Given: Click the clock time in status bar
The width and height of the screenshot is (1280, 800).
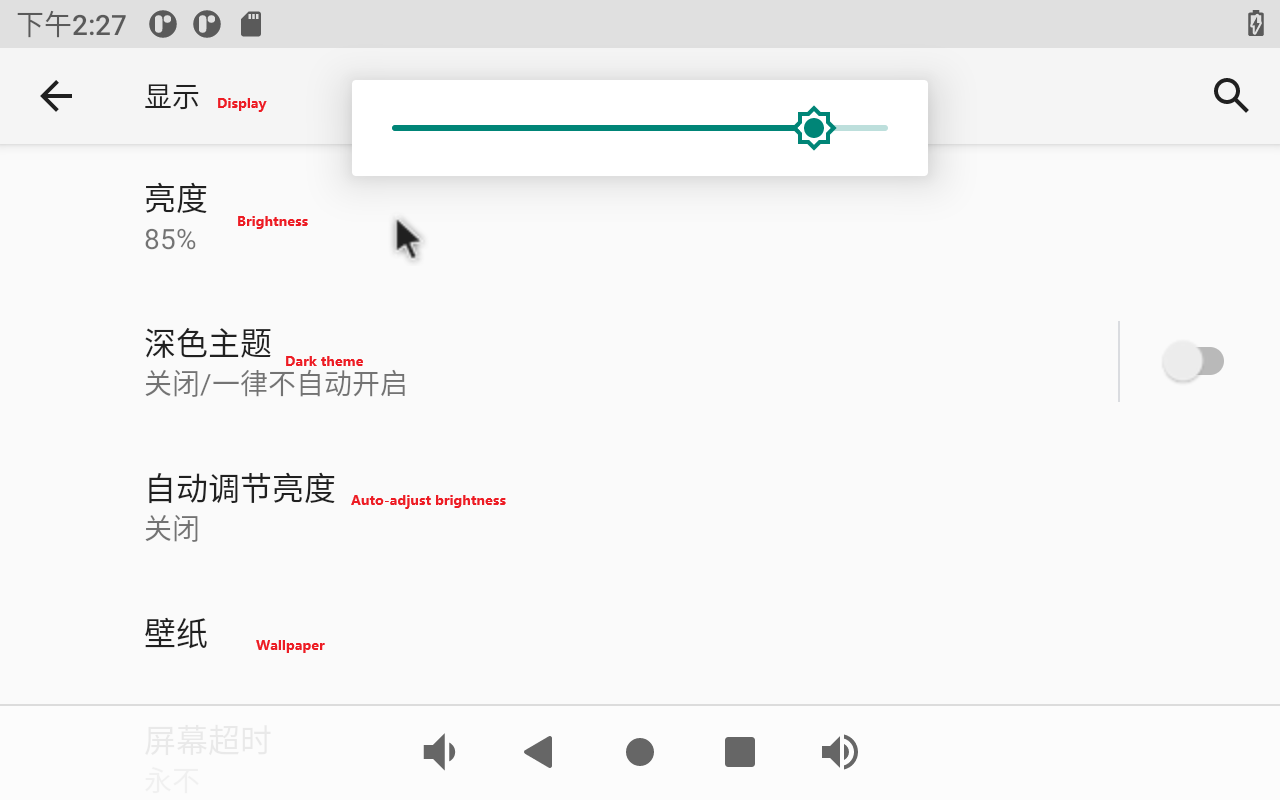Looking at the screenshot, I should [x=72, y=24].
